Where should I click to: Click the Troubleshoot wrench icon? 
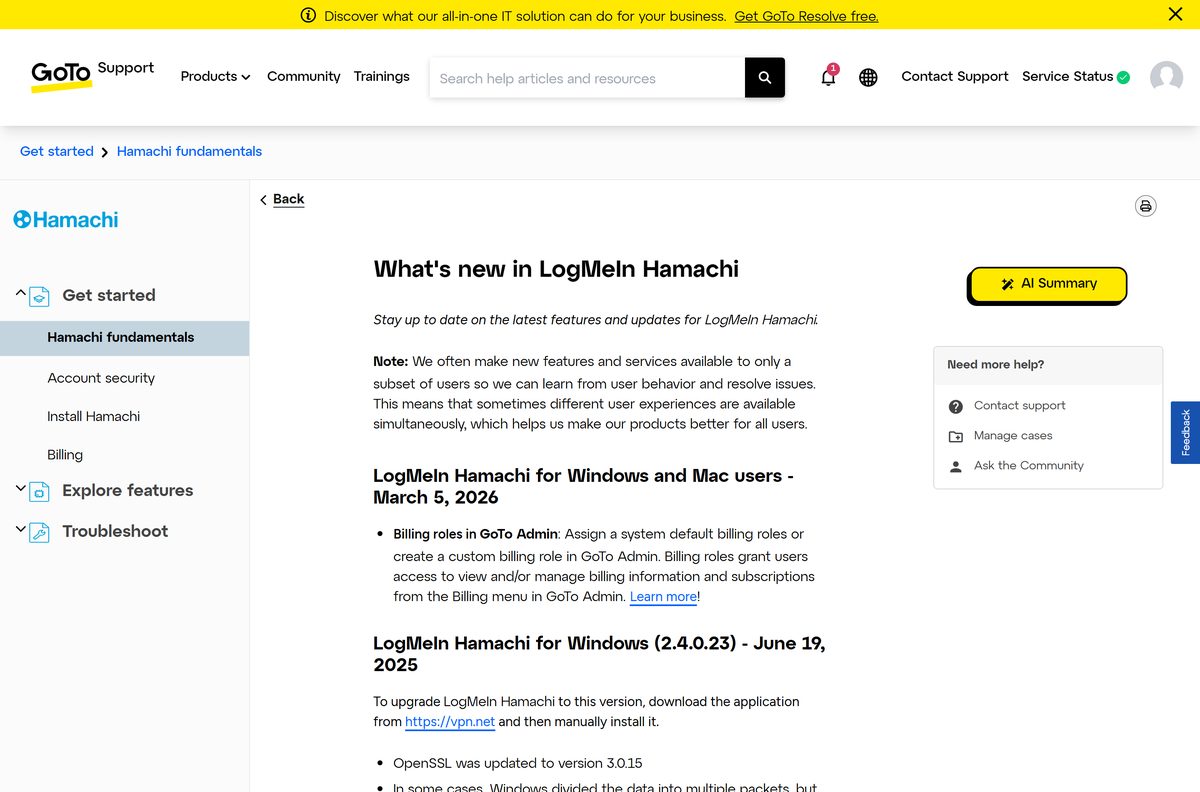click(x=40, y=532)
